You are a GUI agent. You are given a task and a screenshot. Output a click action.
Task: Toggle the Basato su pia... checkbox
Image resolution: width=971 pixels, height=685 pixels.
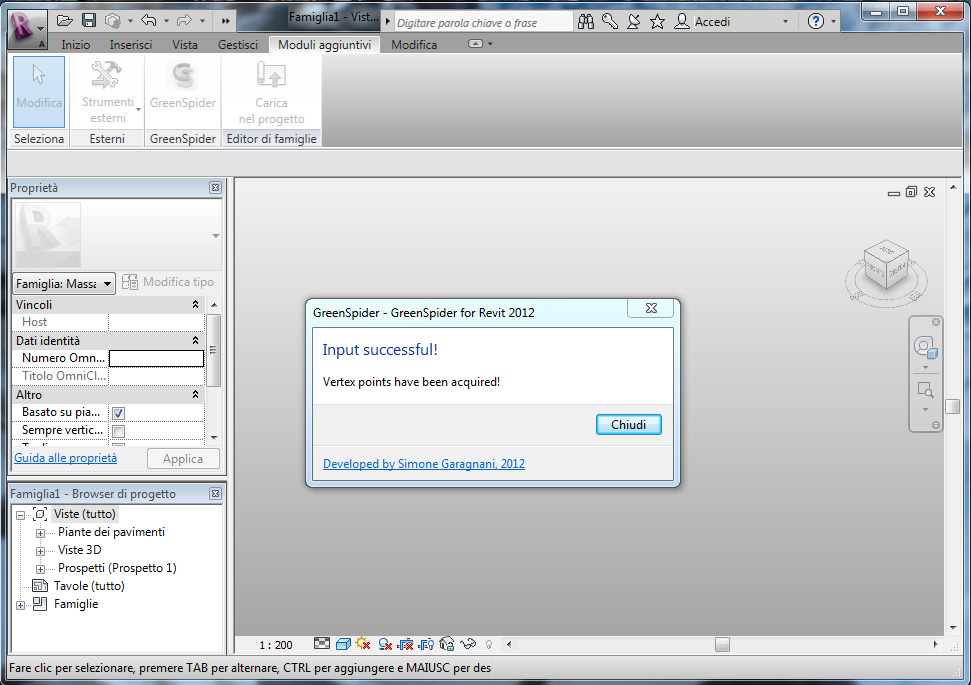pos(119,413)
